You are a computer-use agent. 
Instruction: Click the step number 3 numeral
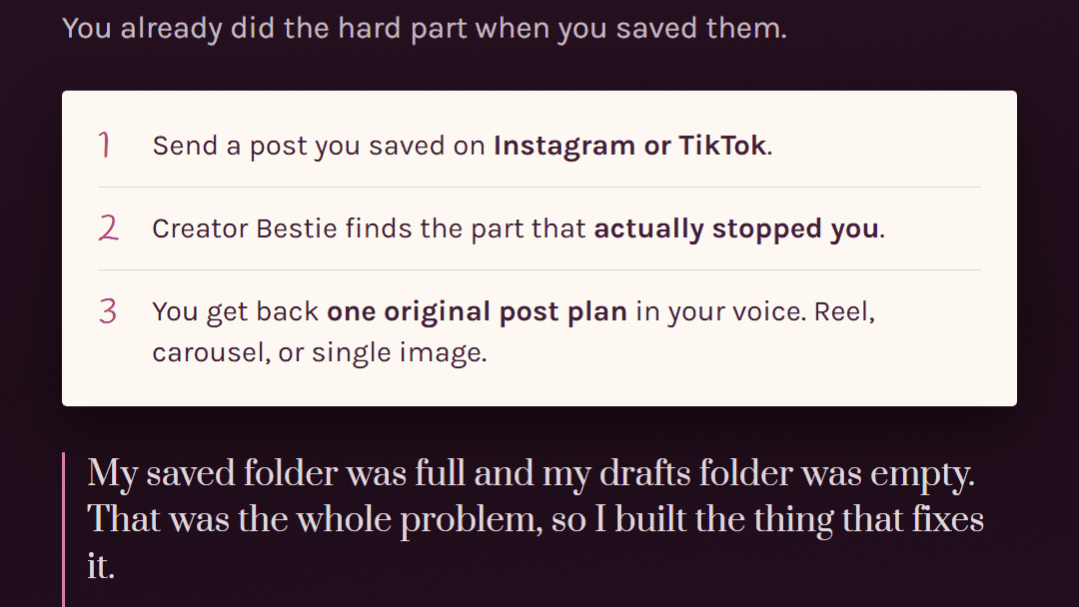(x=107, y=311)
